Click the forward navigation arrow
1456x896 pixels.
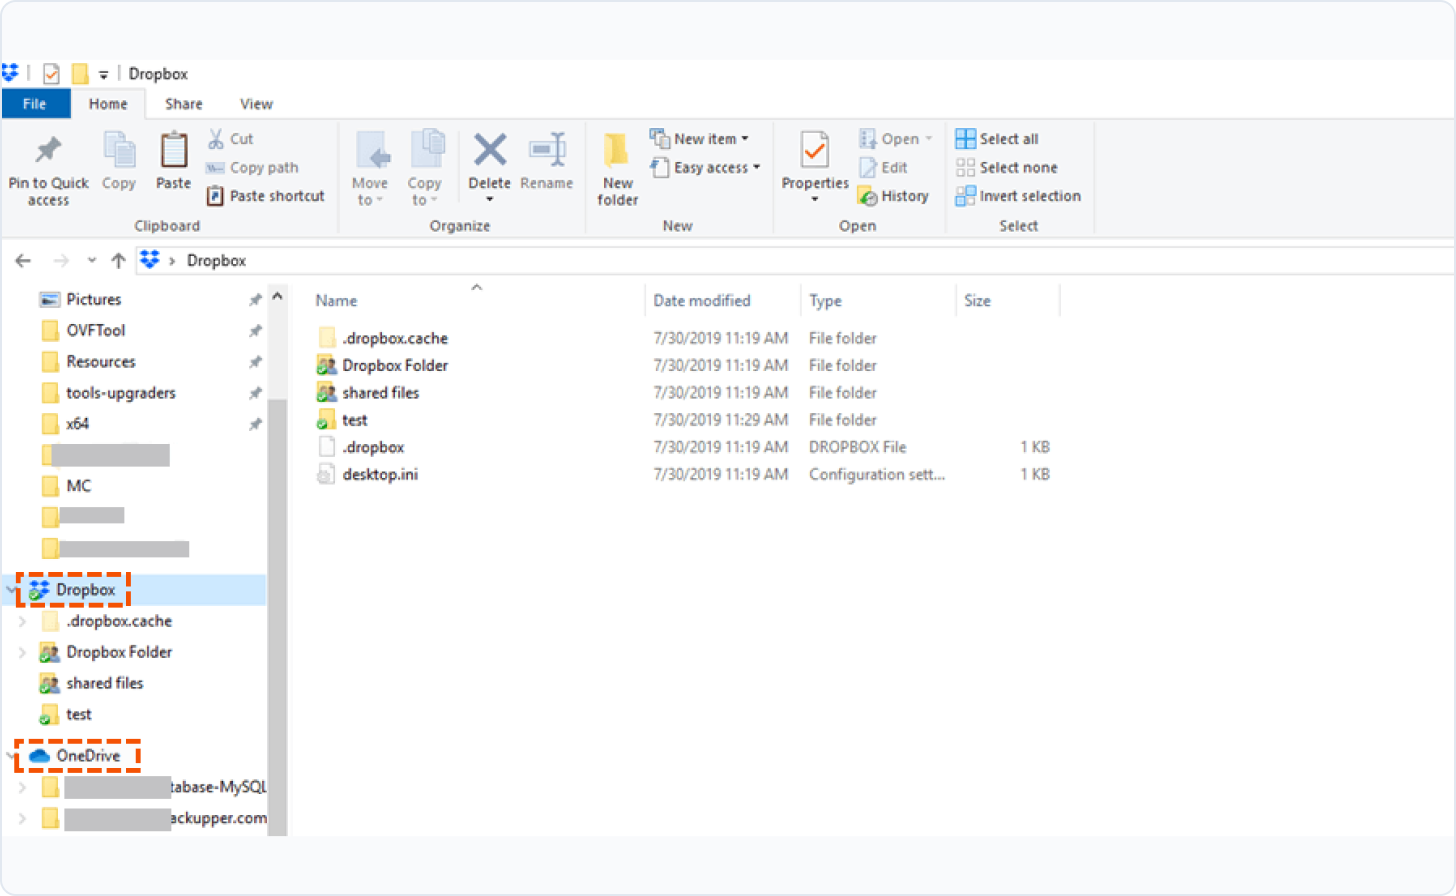click(x=61, y=261)
